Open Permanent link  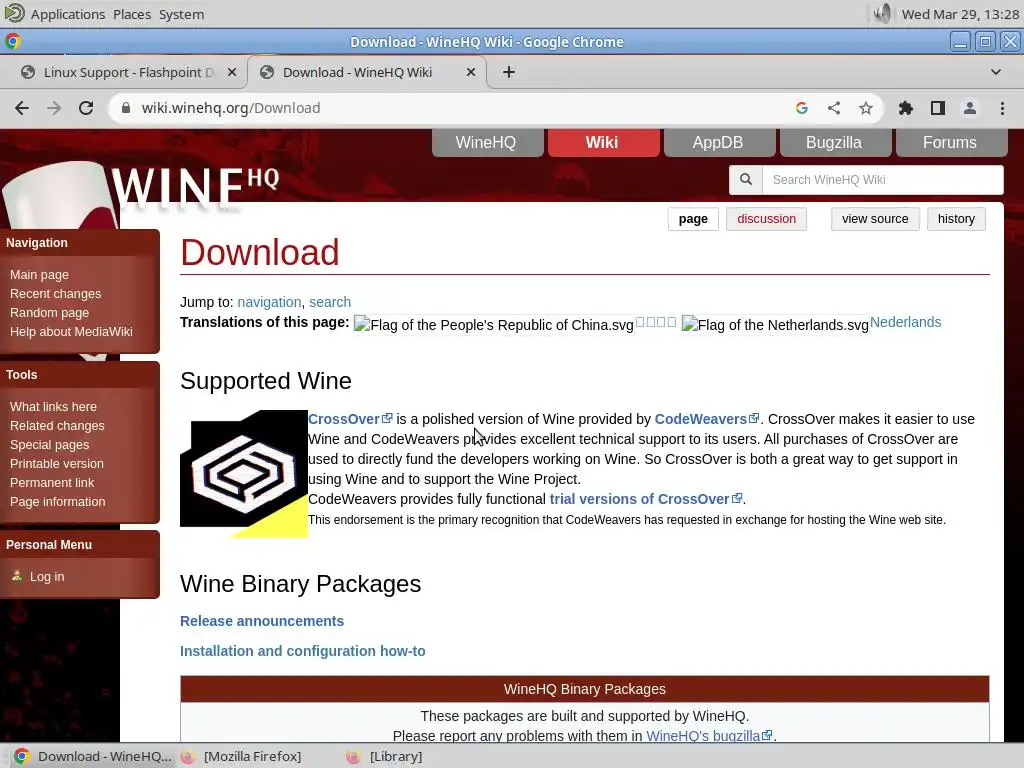[52, 483]
